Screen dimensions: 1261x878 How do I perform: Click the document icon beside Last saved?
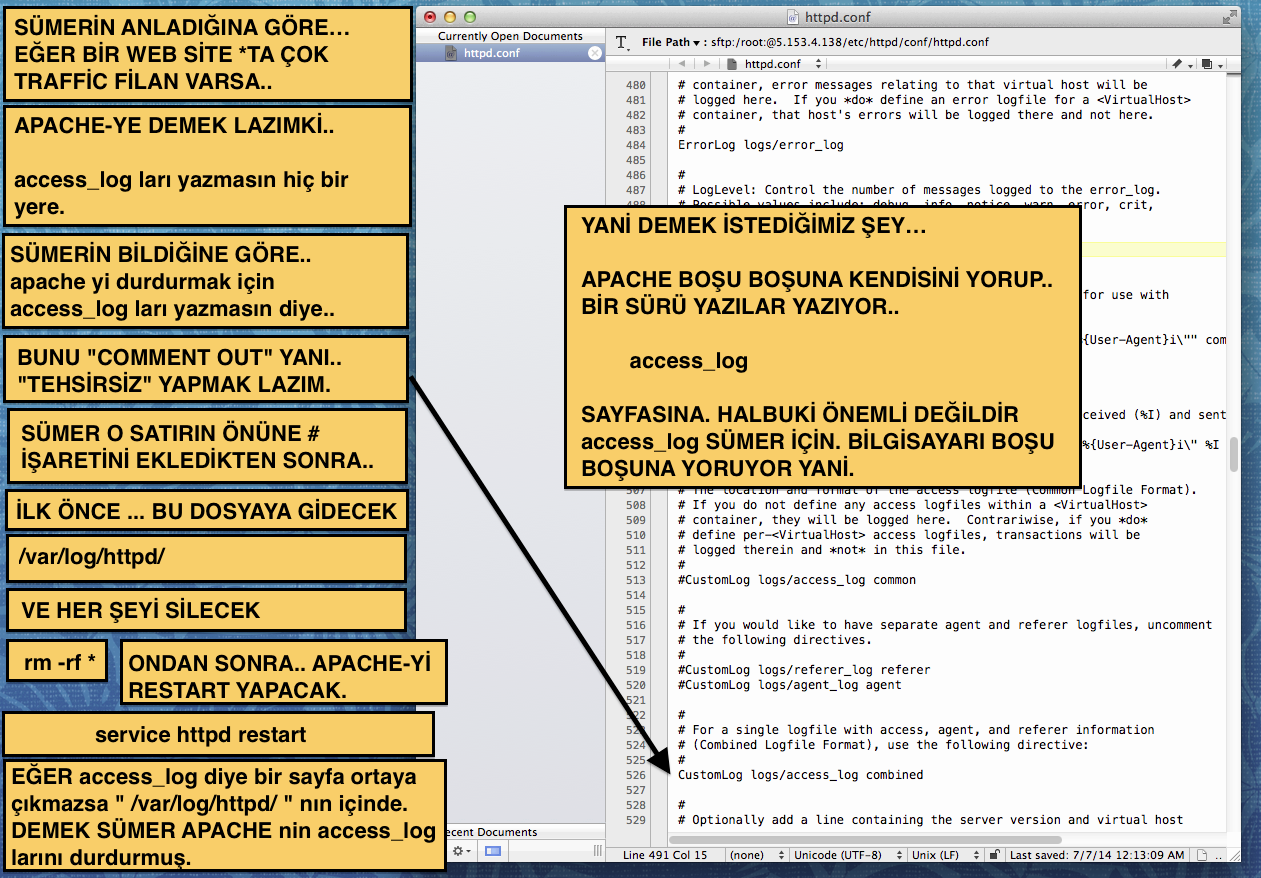1202,855
